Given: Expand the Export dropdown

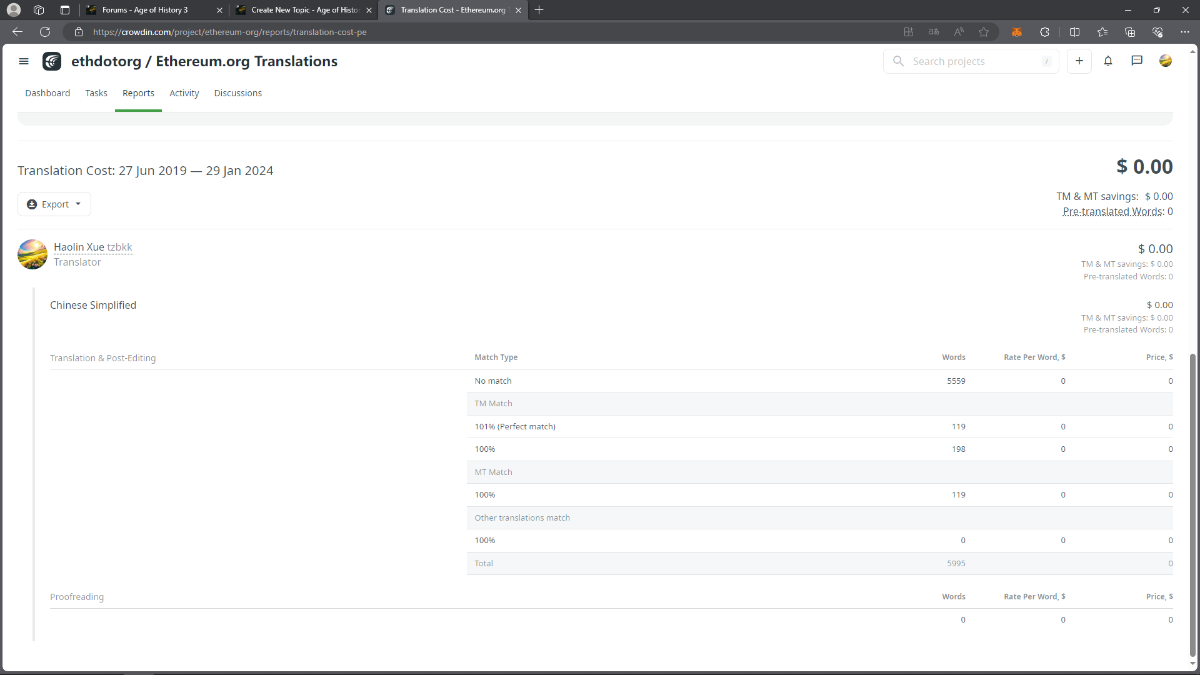Looking at the screenshot, I should [x=54, y=204].
